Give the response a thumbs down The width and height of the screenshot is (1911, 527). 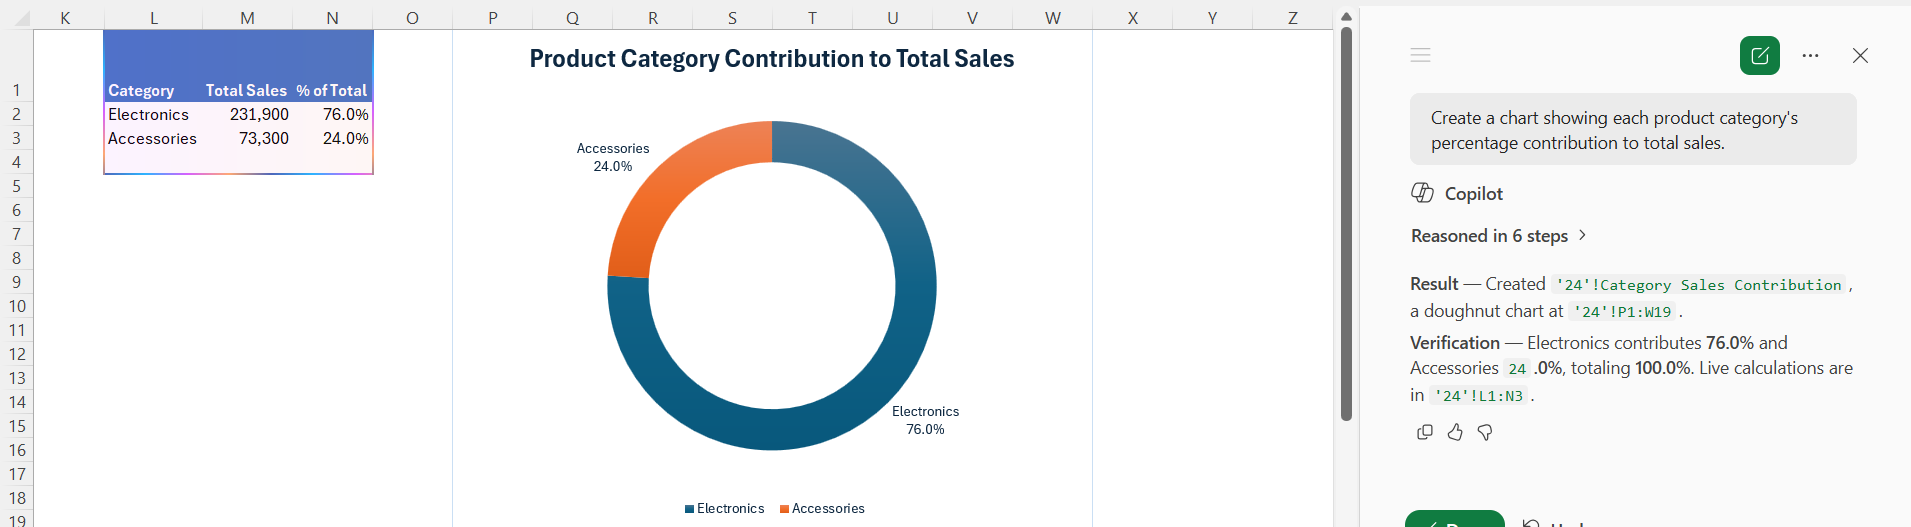click(1485, 432)
